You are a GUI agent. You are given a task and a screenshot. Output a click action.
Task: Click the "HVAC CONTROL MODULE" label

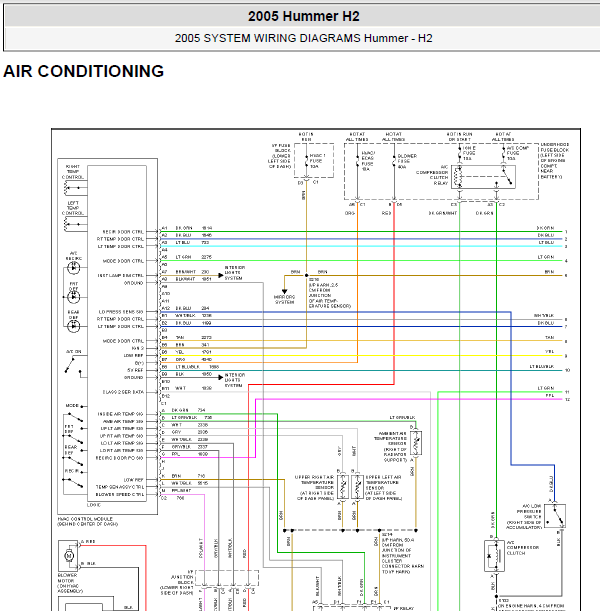point(85,519)
